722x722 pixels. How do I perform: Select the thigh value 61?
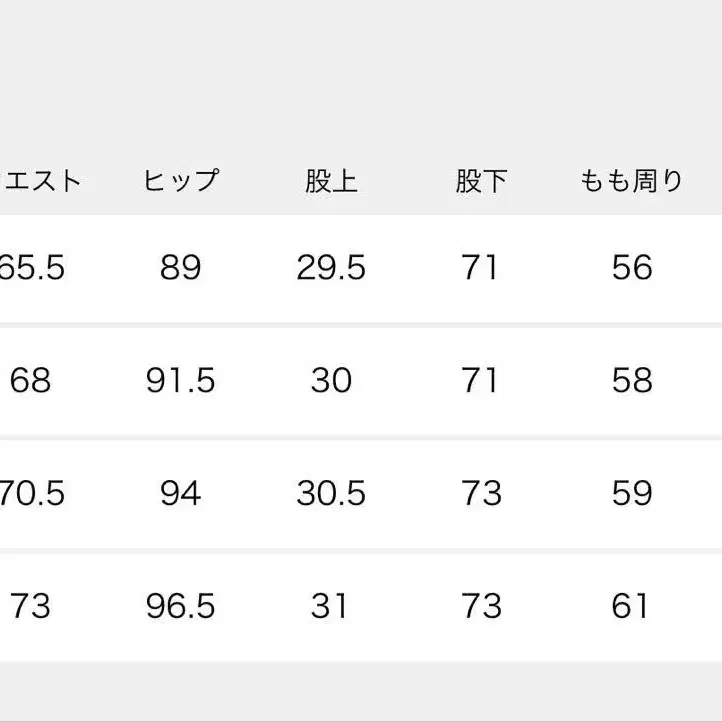[631, 606]
